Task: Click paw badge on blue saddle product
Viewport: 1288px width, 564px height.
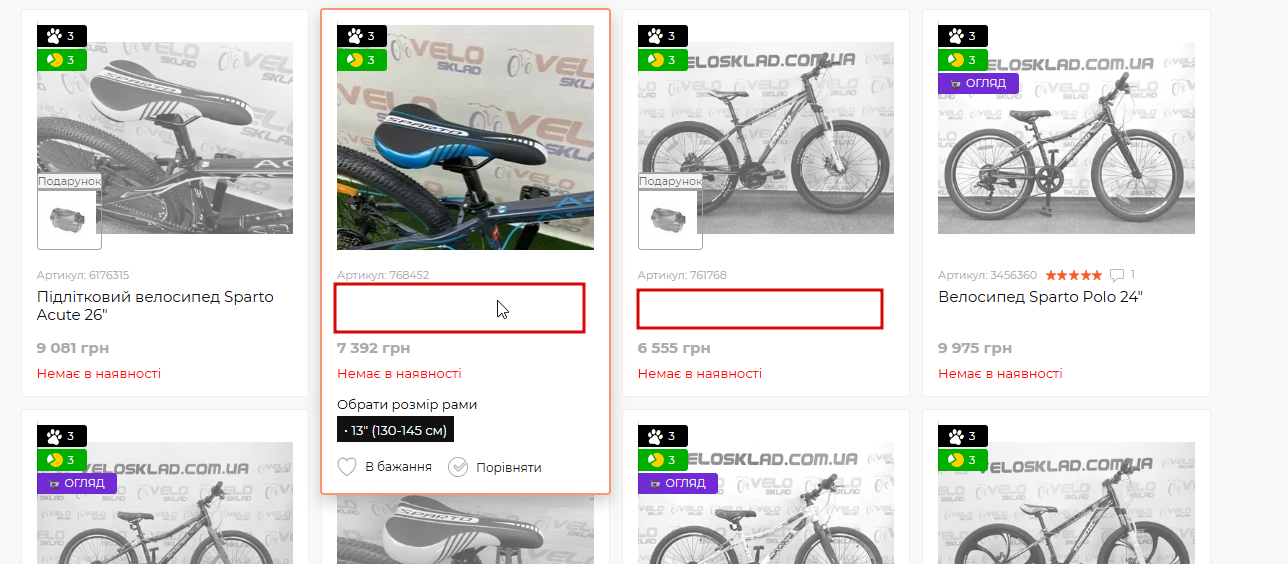Action: [362, 36]
